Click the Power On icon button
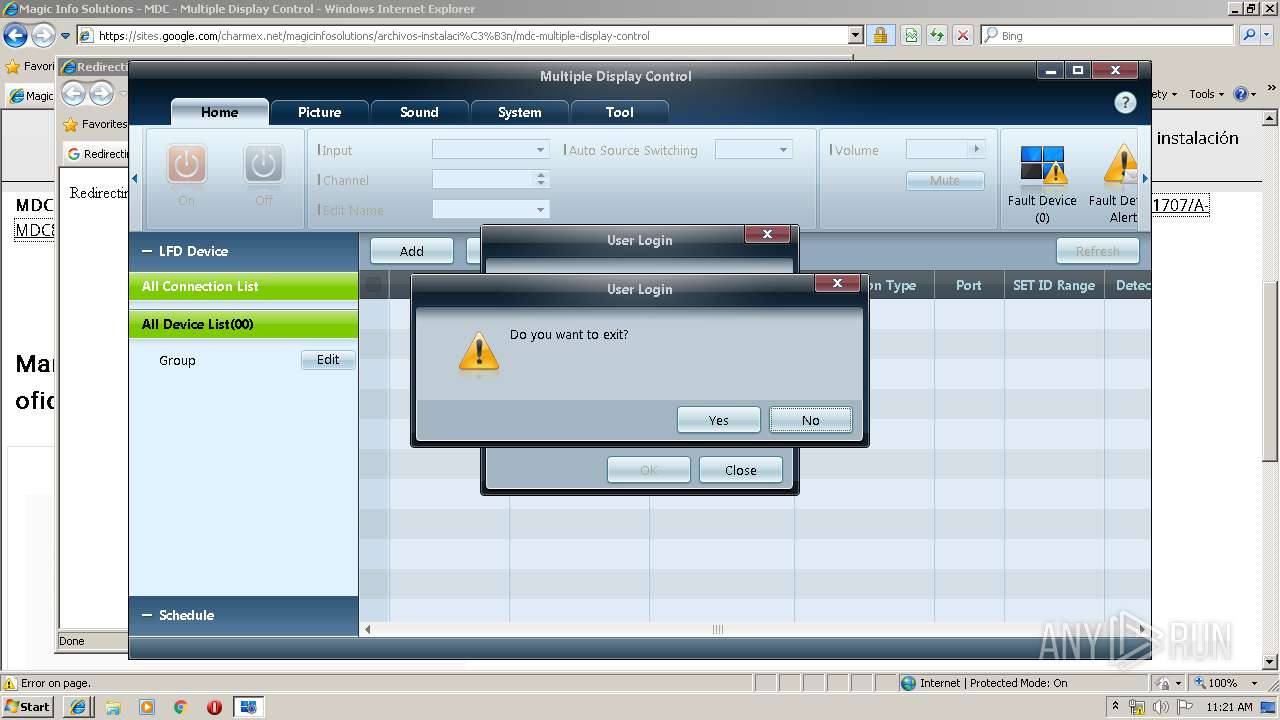1280x720 pixels. pyautogui.click(x=187, y=165)
